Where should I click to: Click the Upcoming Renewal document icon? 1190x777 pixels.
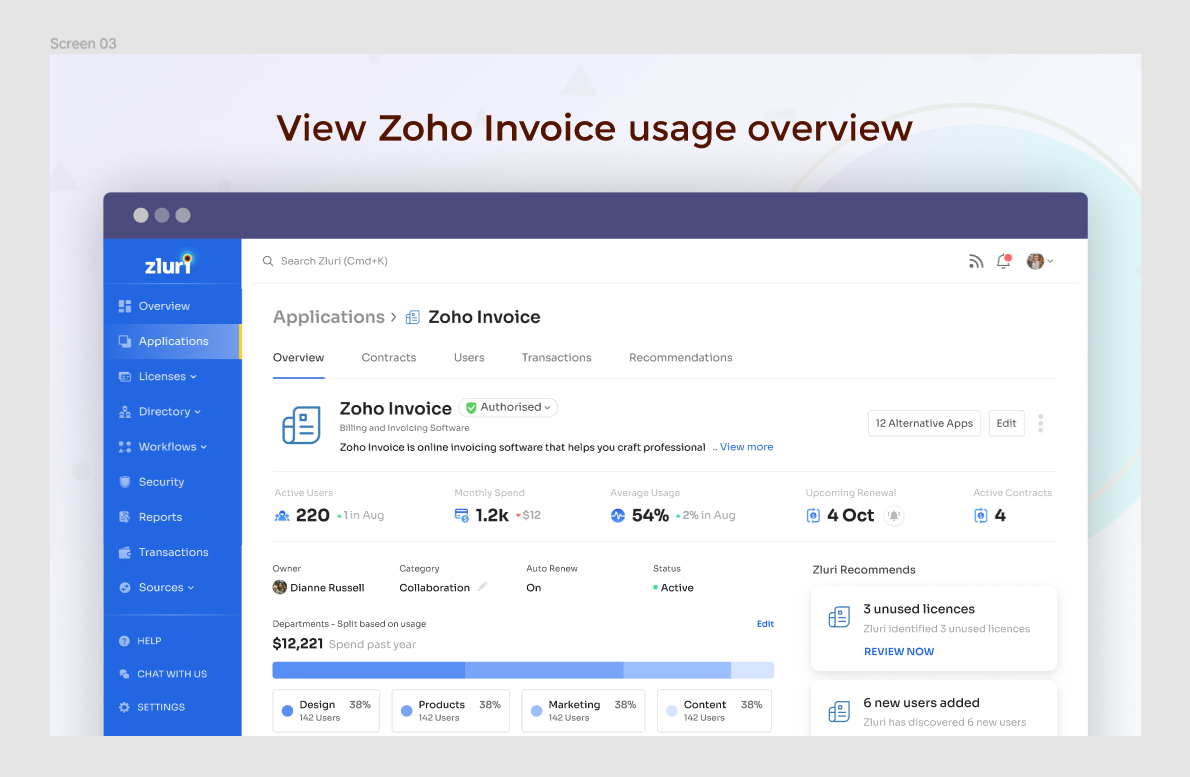click(x=813, y=516)
